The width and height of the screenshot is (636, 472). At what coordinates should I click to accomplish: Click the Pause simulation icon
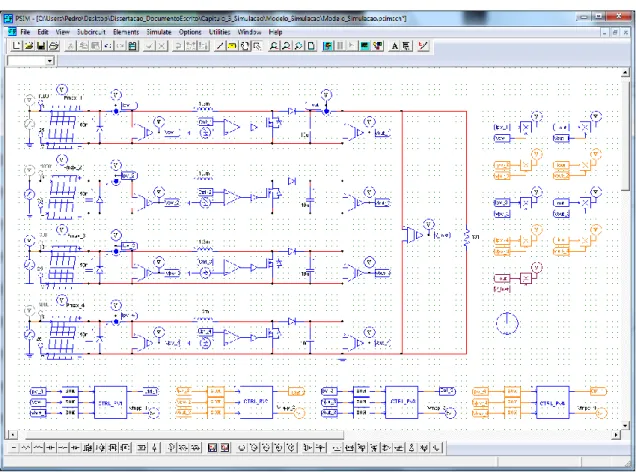340,46
